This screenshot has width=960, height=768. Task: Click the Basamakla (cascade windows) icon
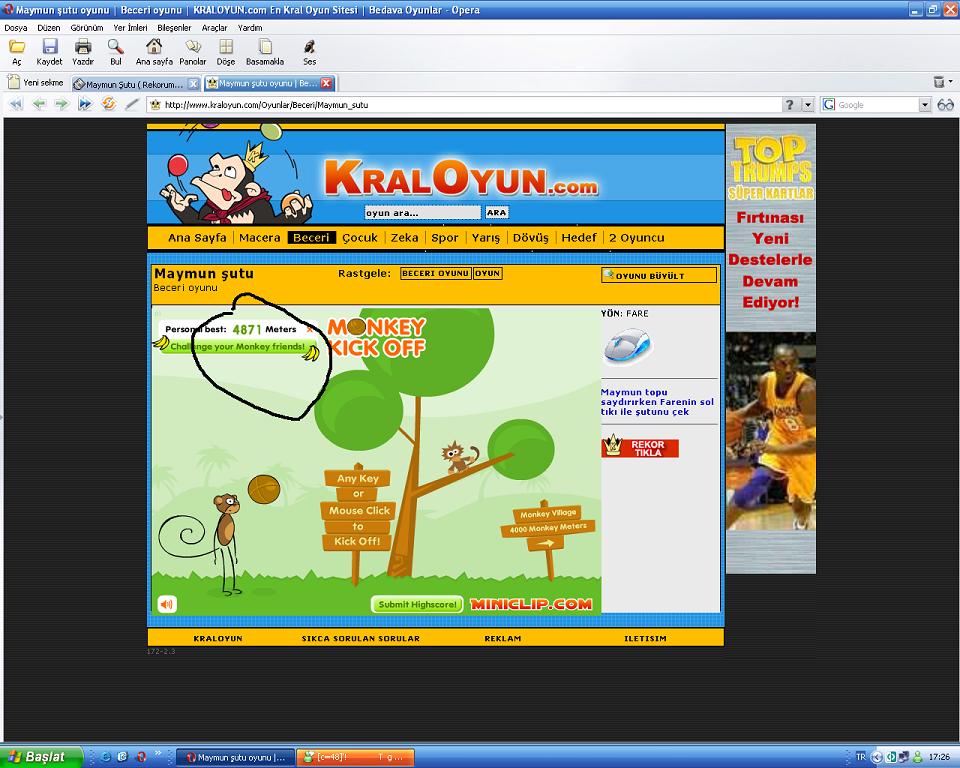(x=263, y=45)
